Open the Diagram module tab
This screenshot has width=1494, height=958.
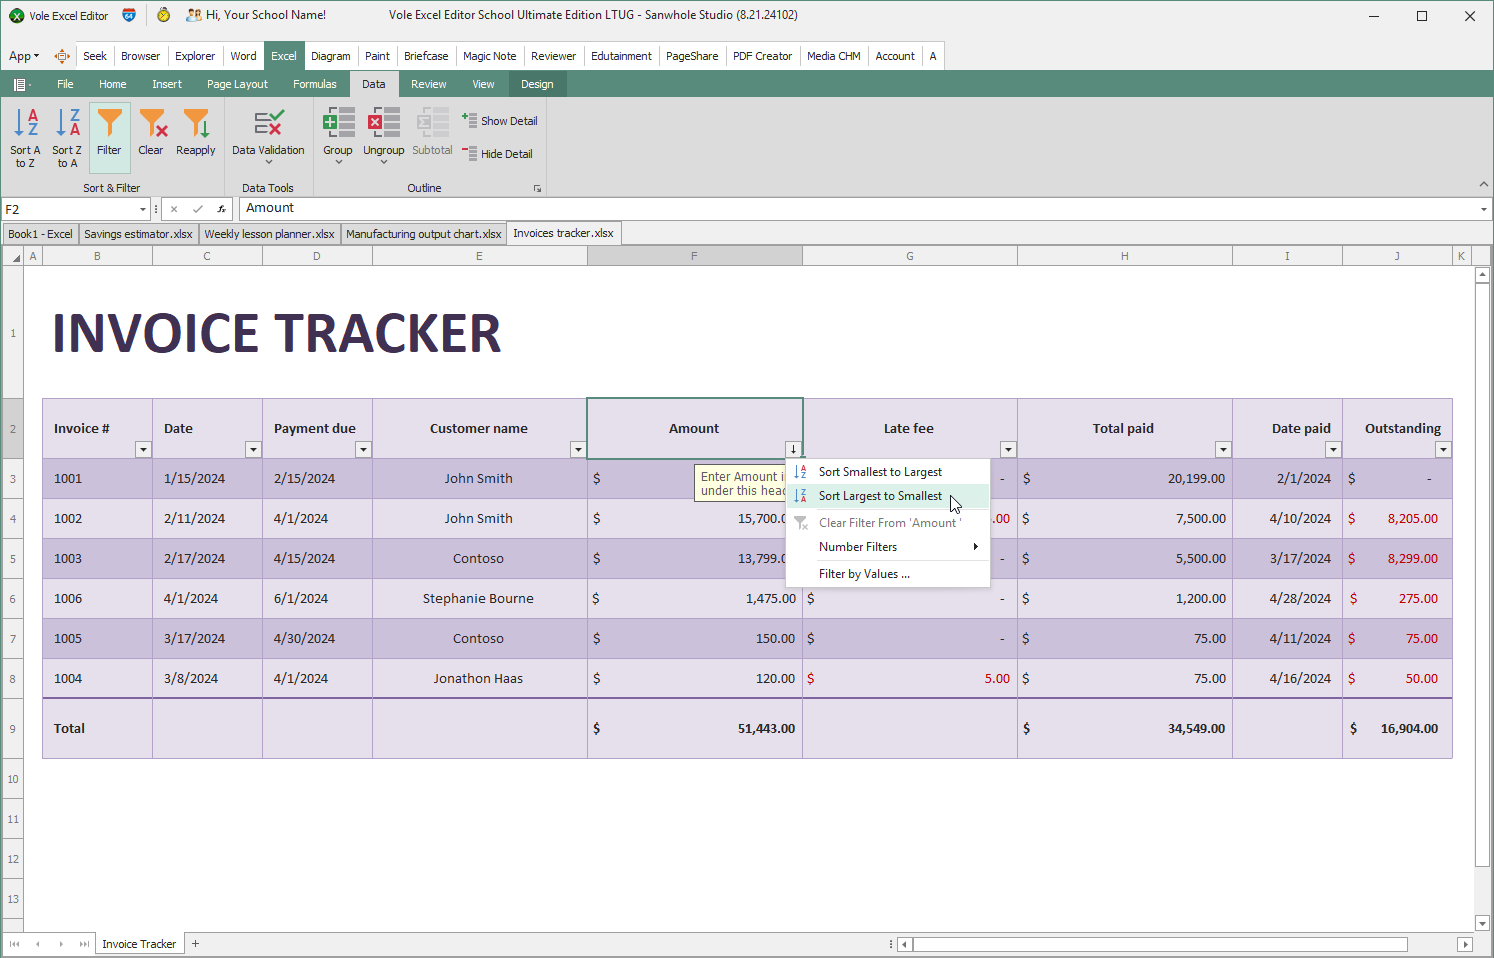coord(330,56)
